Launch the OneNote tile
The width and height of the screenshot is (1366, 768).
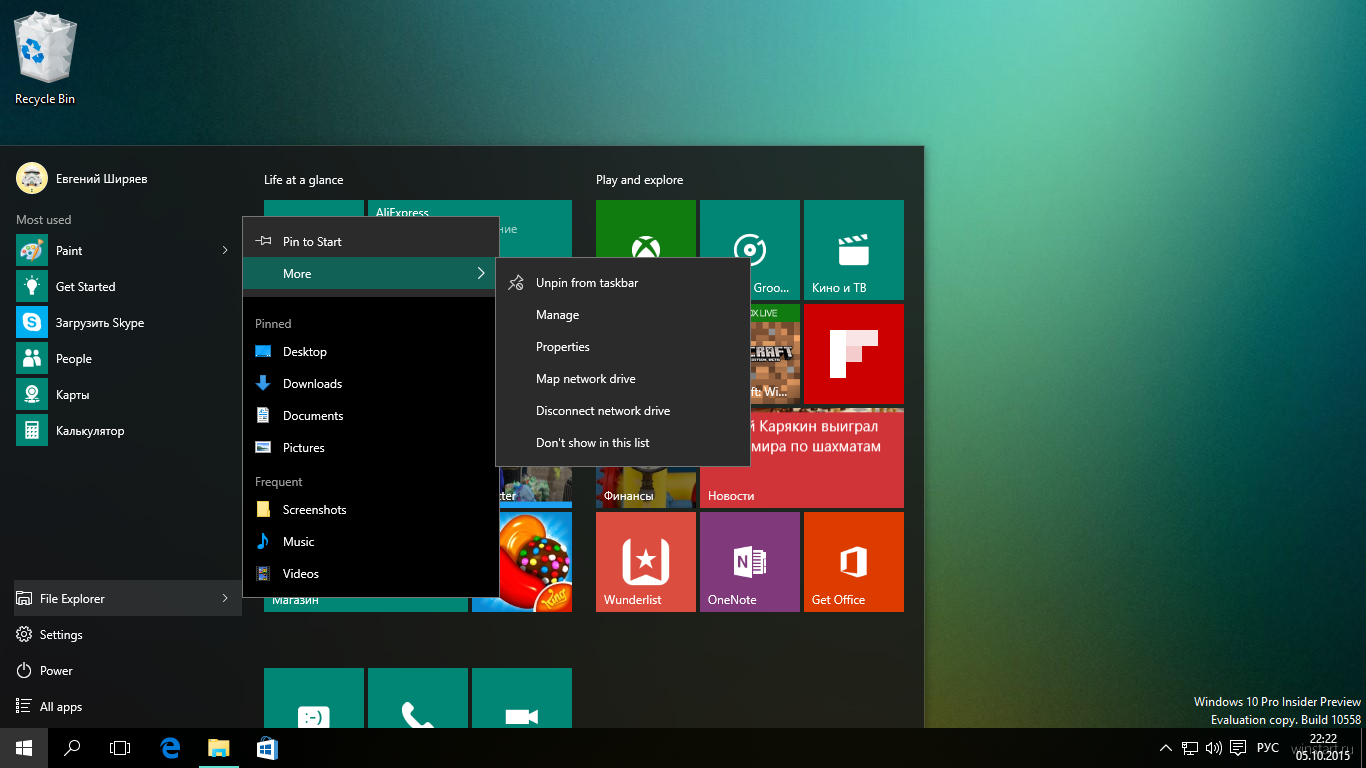(750, 562)
